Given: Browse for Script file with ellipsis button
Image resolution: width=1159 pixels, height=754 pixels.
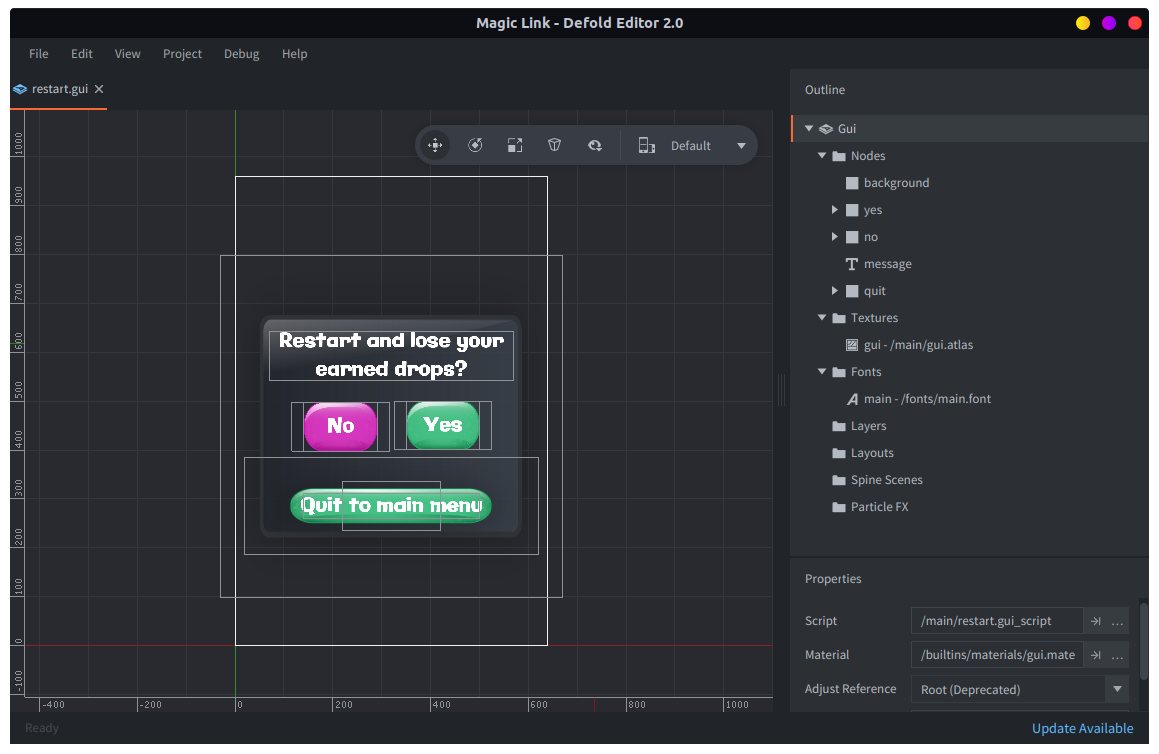Looking at the screenshot, I should click(x=1118, y=621).
